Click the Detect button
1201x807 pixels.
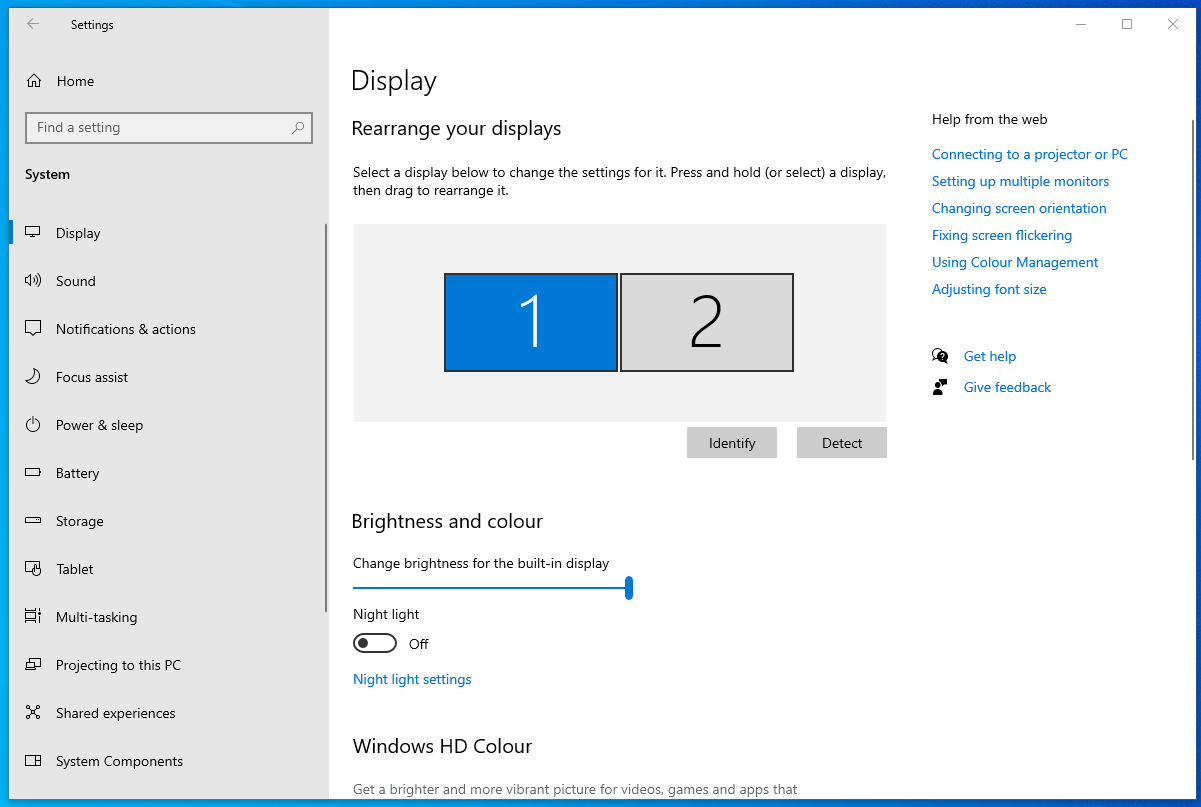(842, 443)
